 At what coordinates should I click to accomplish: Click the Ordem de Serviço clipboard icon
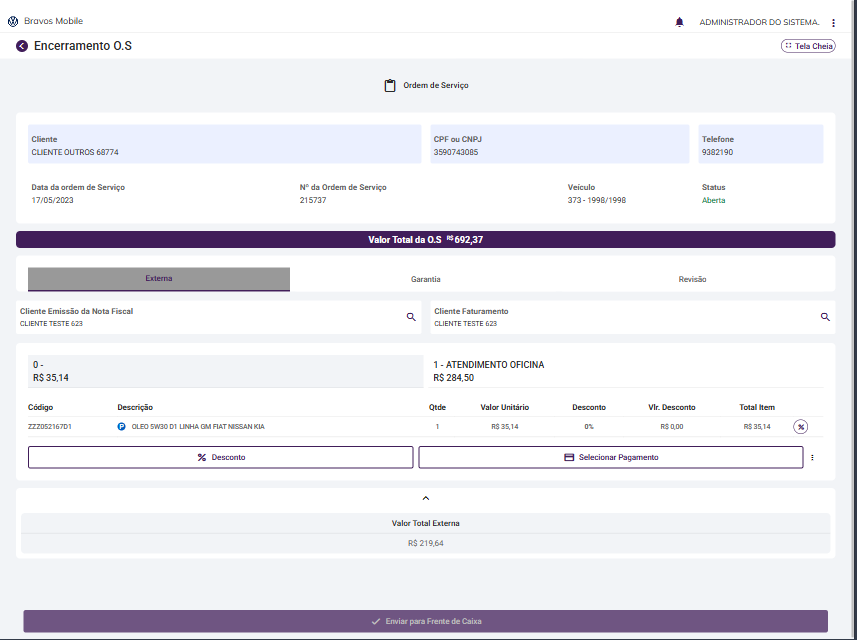click(390, 85)
